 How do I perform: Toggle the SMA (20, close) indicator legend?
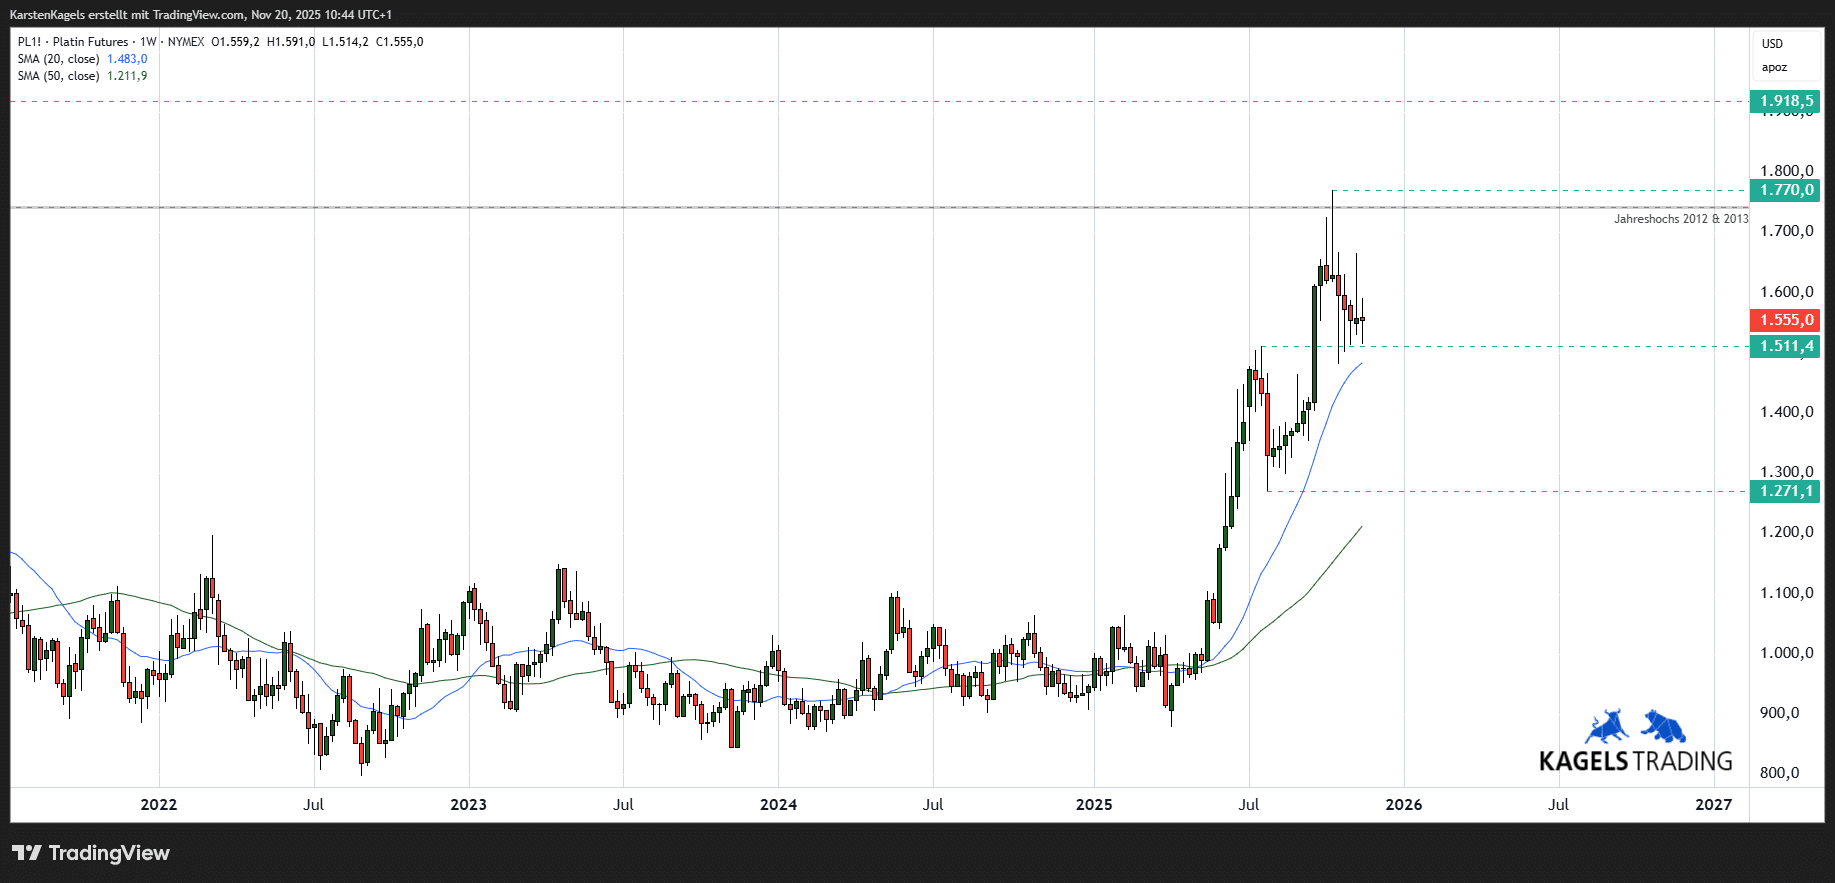(58, 59)
